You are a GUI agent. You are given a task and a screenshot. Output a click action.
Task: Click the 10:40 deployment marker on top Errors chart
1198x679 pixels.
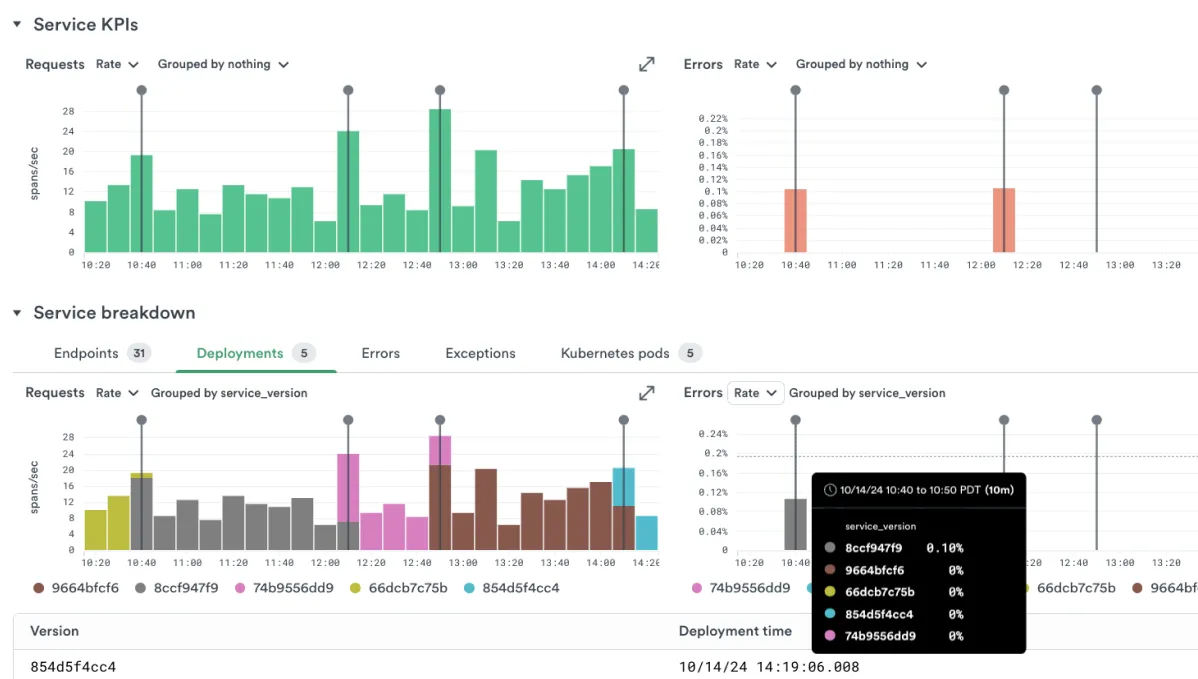(795, 90)
